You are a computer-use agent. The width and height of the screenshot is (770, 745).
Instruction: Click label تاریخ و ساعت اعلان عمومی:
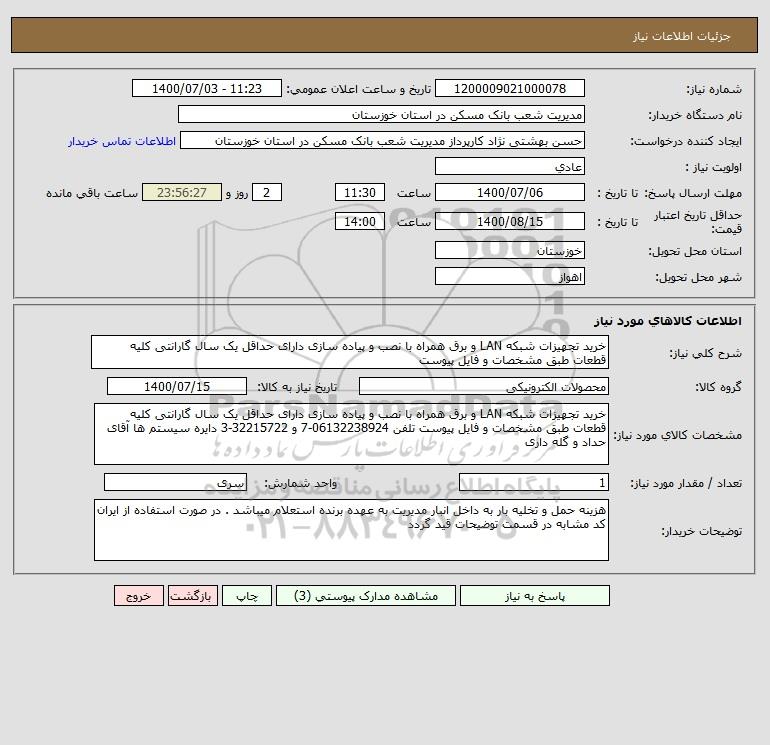[x=358, y=89]
